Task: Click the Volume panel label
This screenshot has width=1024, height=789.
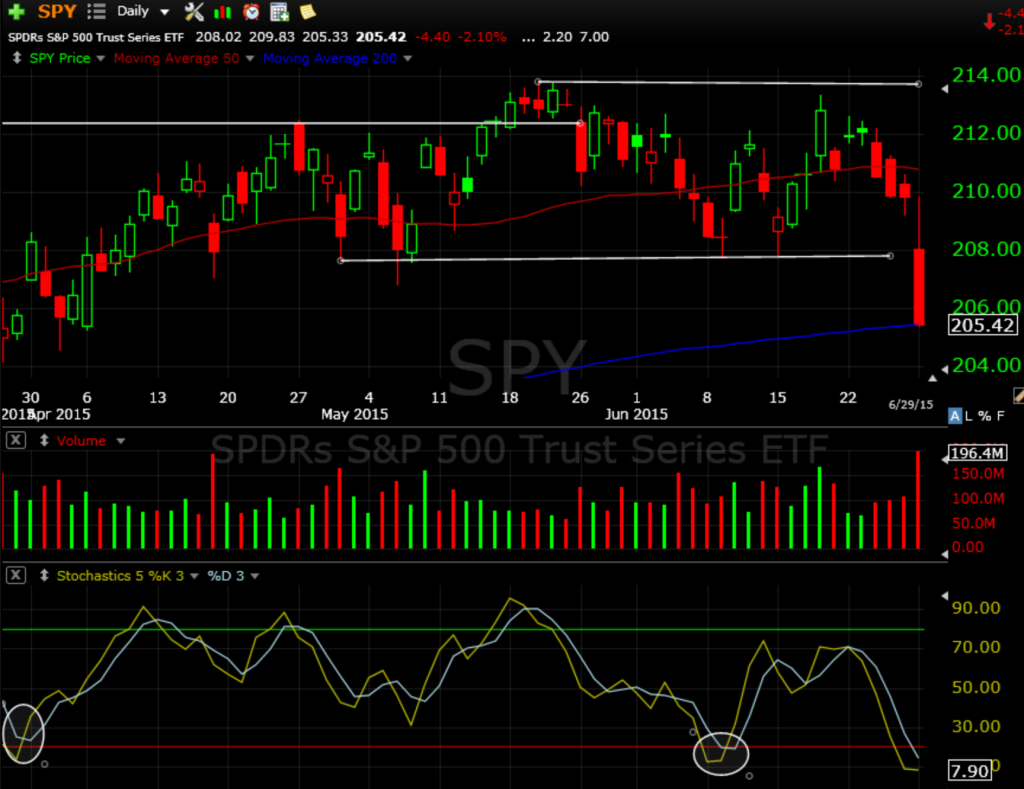Action: pos(81,441)
